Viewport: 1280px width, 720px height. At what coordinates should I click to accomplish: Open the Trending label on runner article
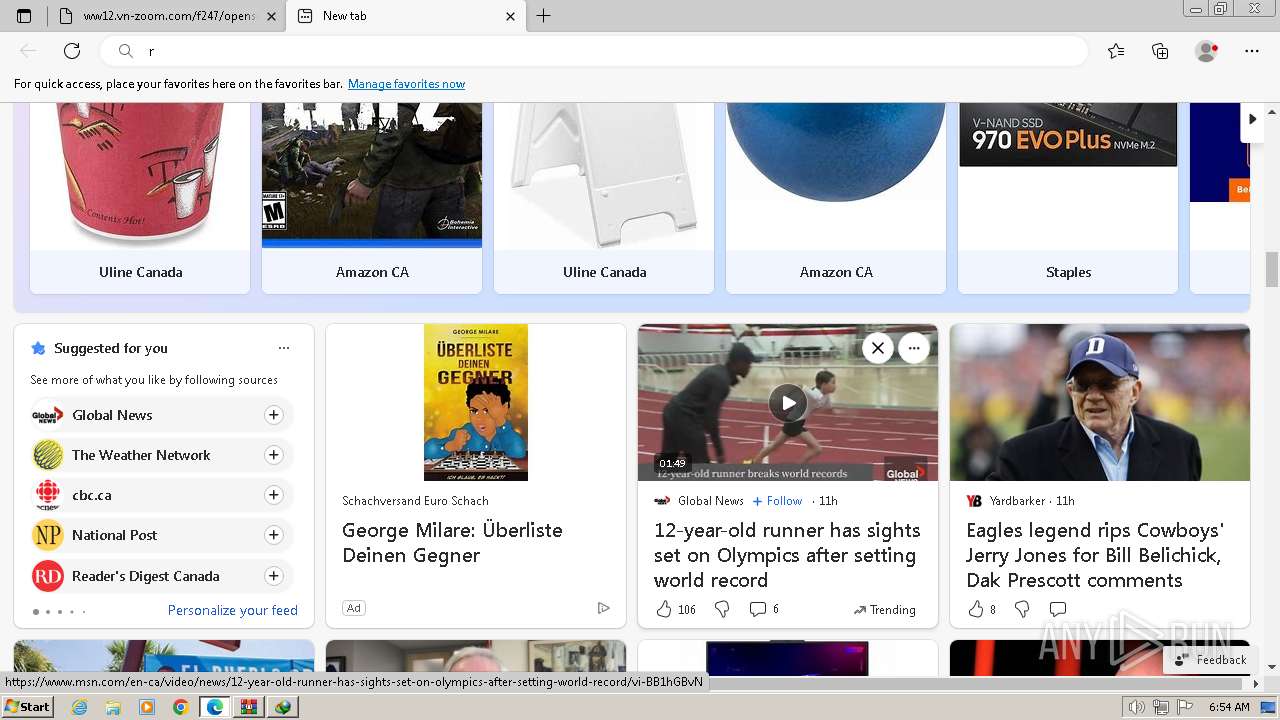[x=885, y=610]
